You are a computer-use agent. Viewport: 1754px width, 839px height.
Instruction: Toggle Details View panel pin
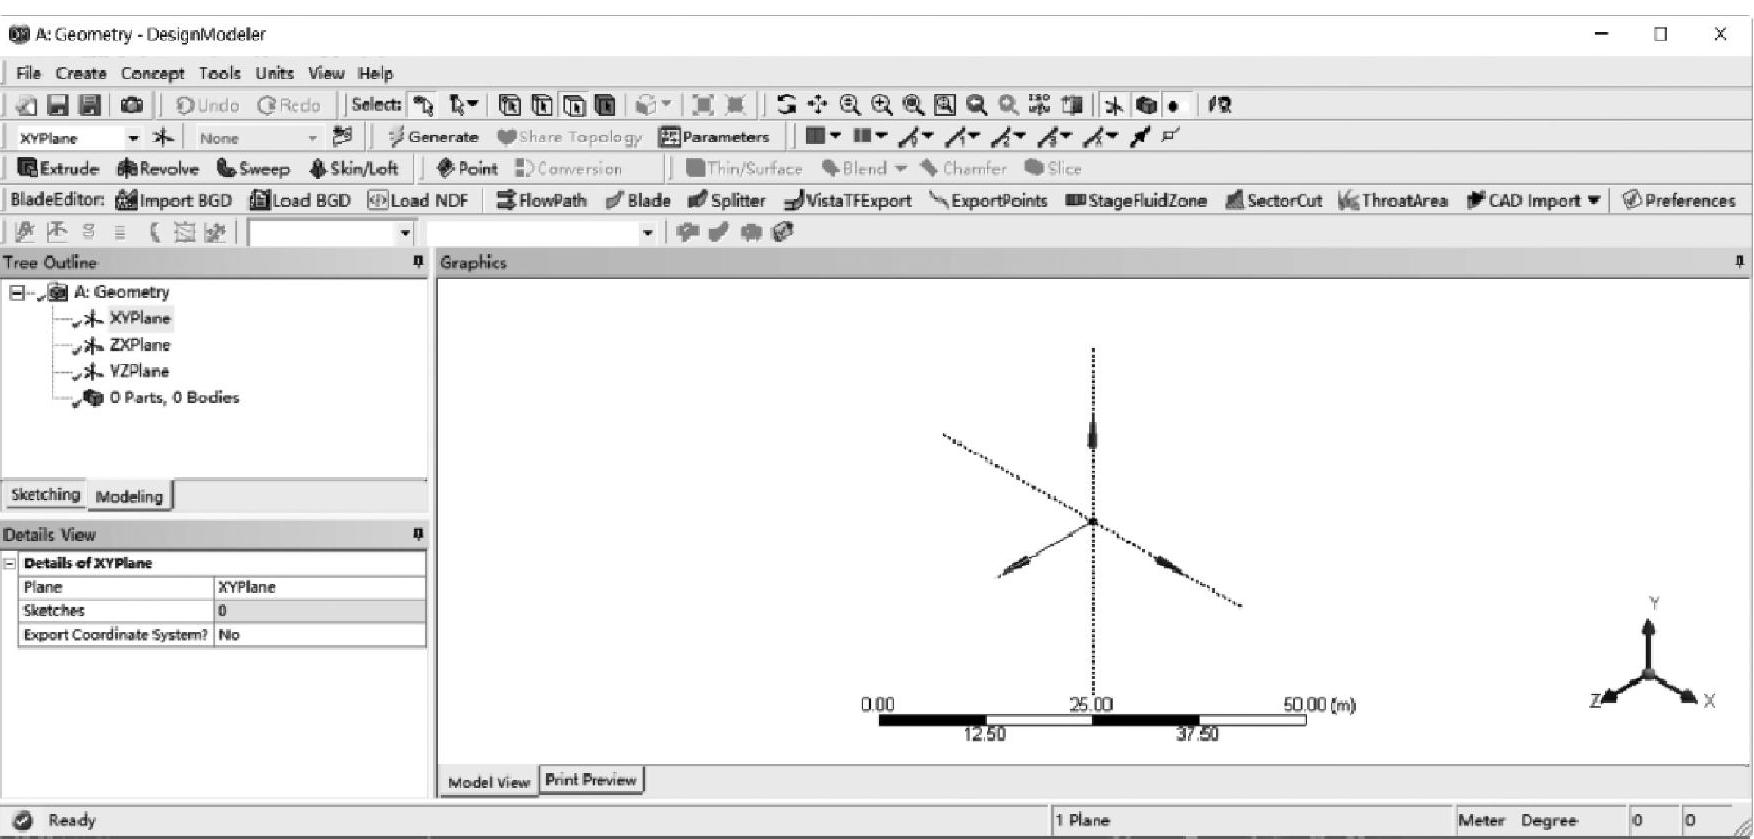(418, 534)
